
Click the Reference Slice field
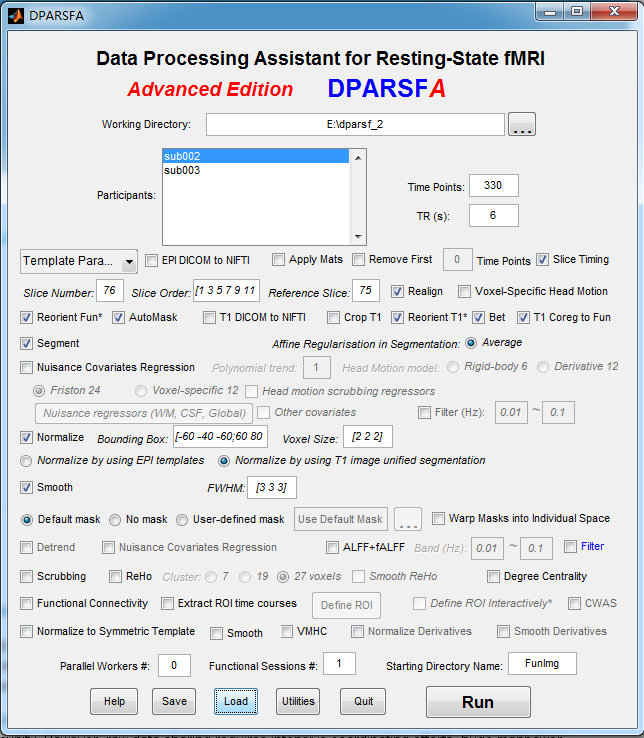(366, 290)
